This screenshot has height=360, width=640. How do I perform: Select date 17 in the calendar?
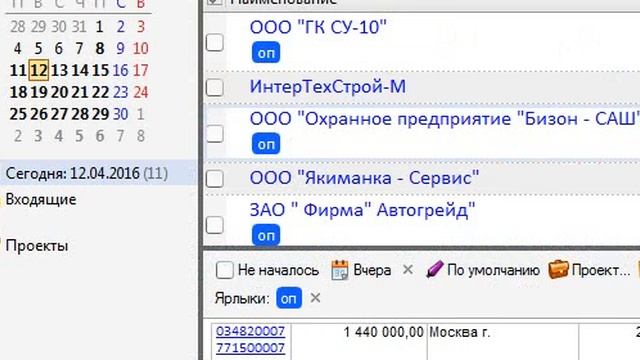[141, 70]
